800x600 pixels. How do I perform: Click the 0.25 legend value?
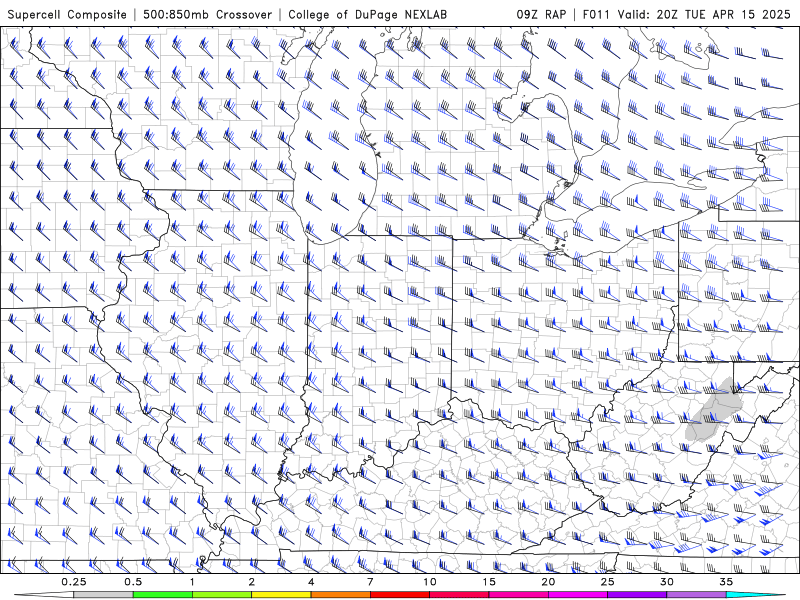click(x=74, y=582)
